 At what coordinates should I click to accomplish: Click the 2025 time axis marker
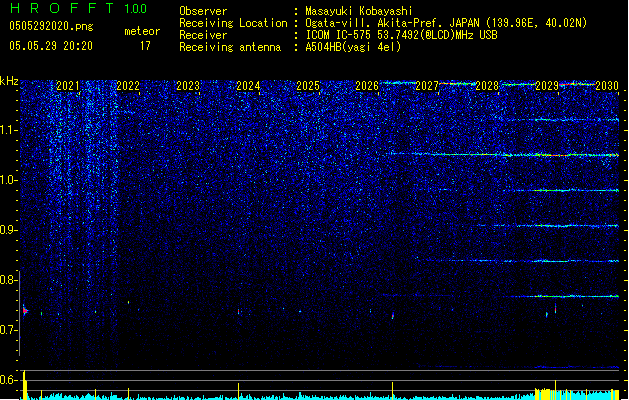(x=308, y=86)
